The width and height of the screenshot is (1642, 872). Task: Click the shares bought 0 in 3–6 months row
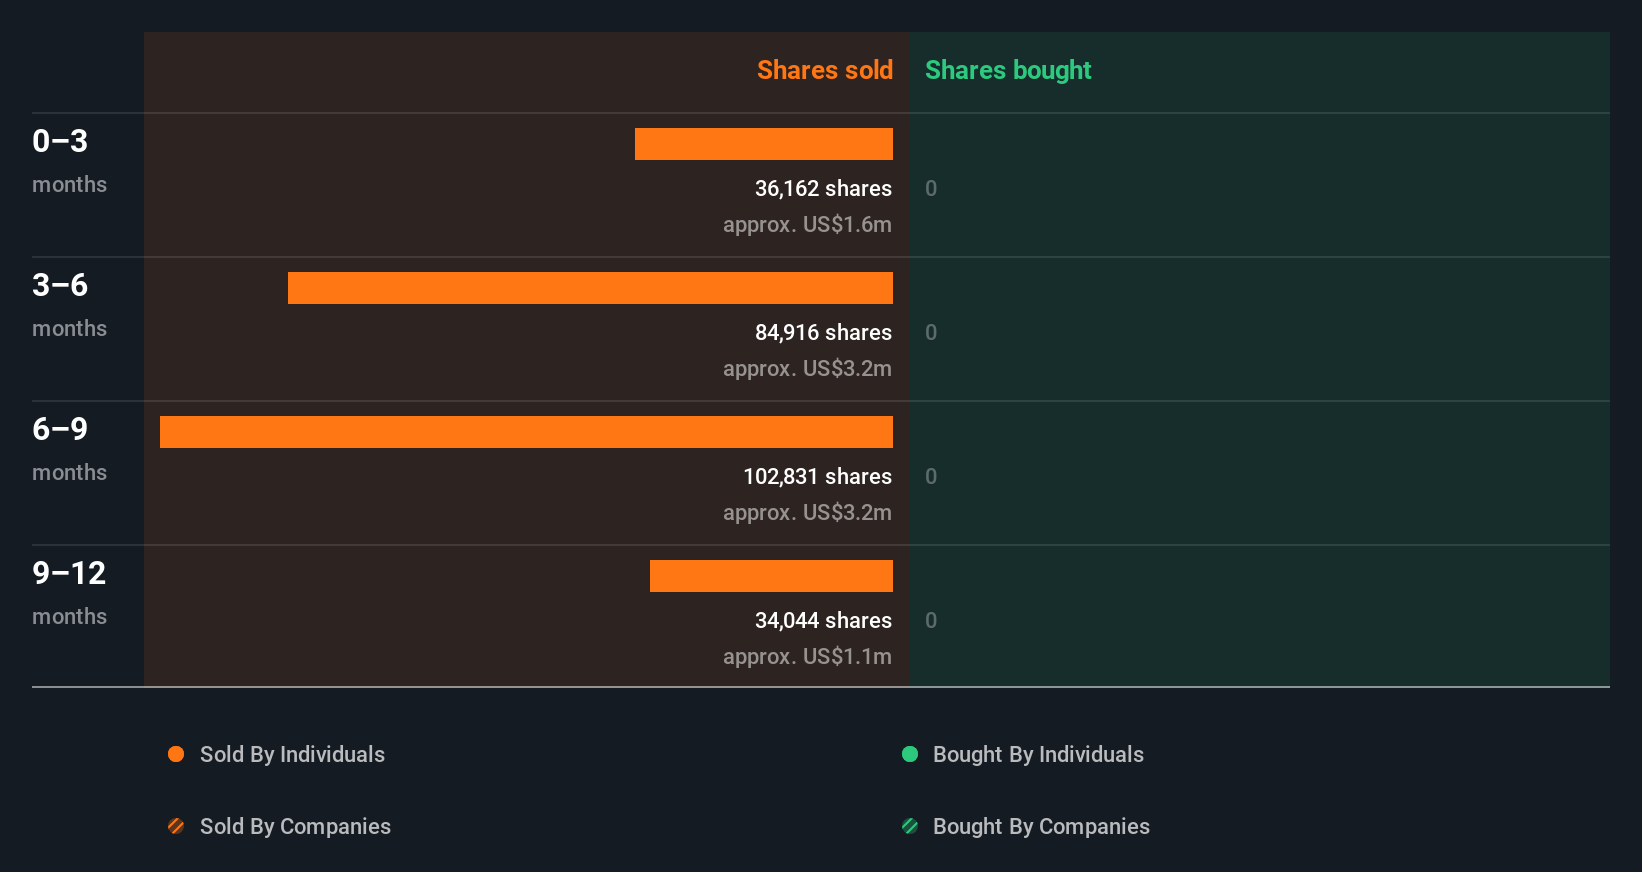click(x=931, y=333)
